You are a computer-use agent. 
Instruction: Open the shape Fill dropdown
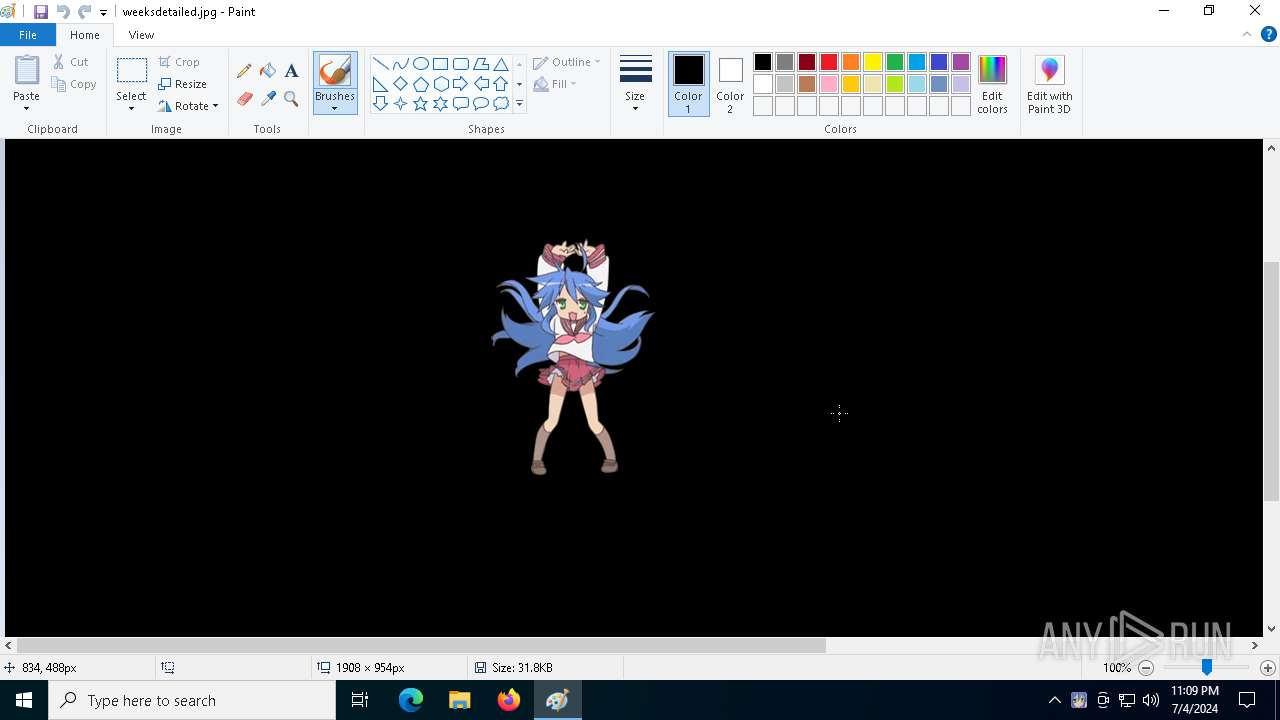[x=556, y=84]
